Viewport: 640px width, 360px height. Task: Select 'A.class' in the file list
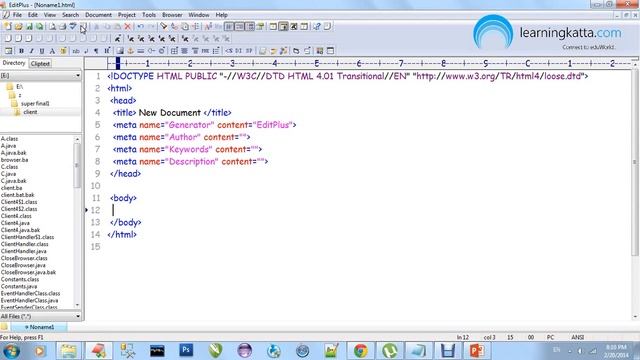tap(9, 139)
